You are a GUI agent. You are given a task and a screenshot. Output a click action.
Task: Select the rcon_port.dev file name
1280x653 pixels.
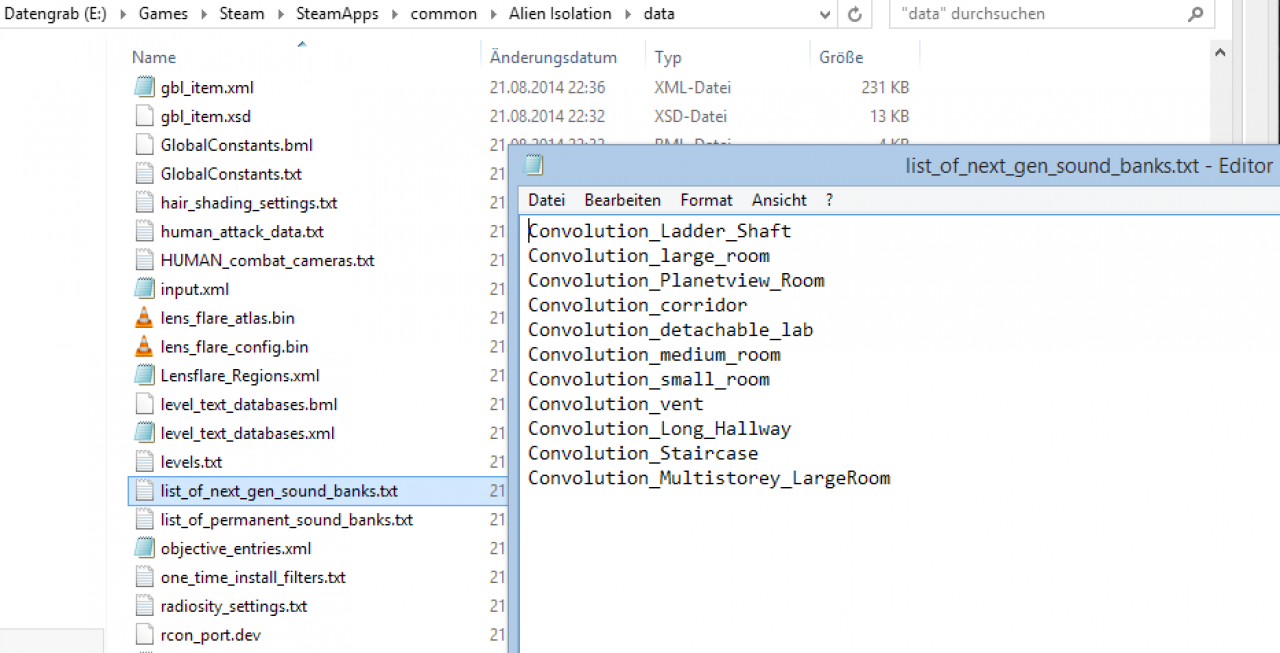tap(211, 635)
